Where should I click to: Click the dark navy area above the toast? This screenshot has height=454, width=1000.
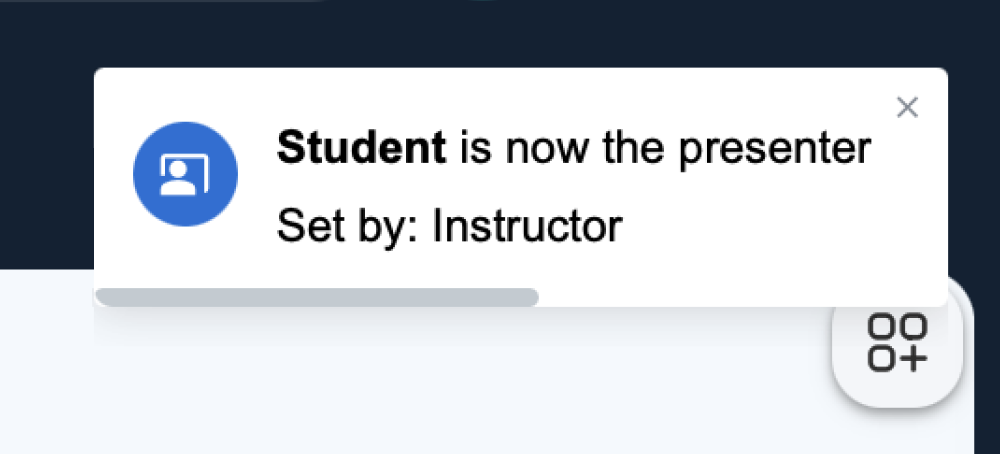[500, 32]
